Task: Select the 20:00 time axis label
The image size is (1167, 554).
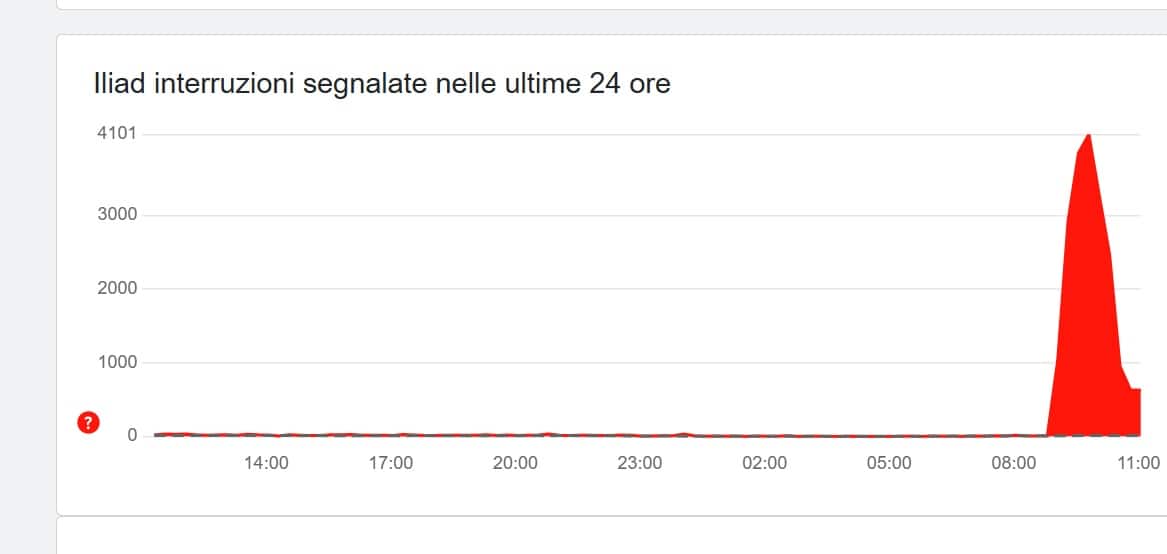Action: pos(515,464)
